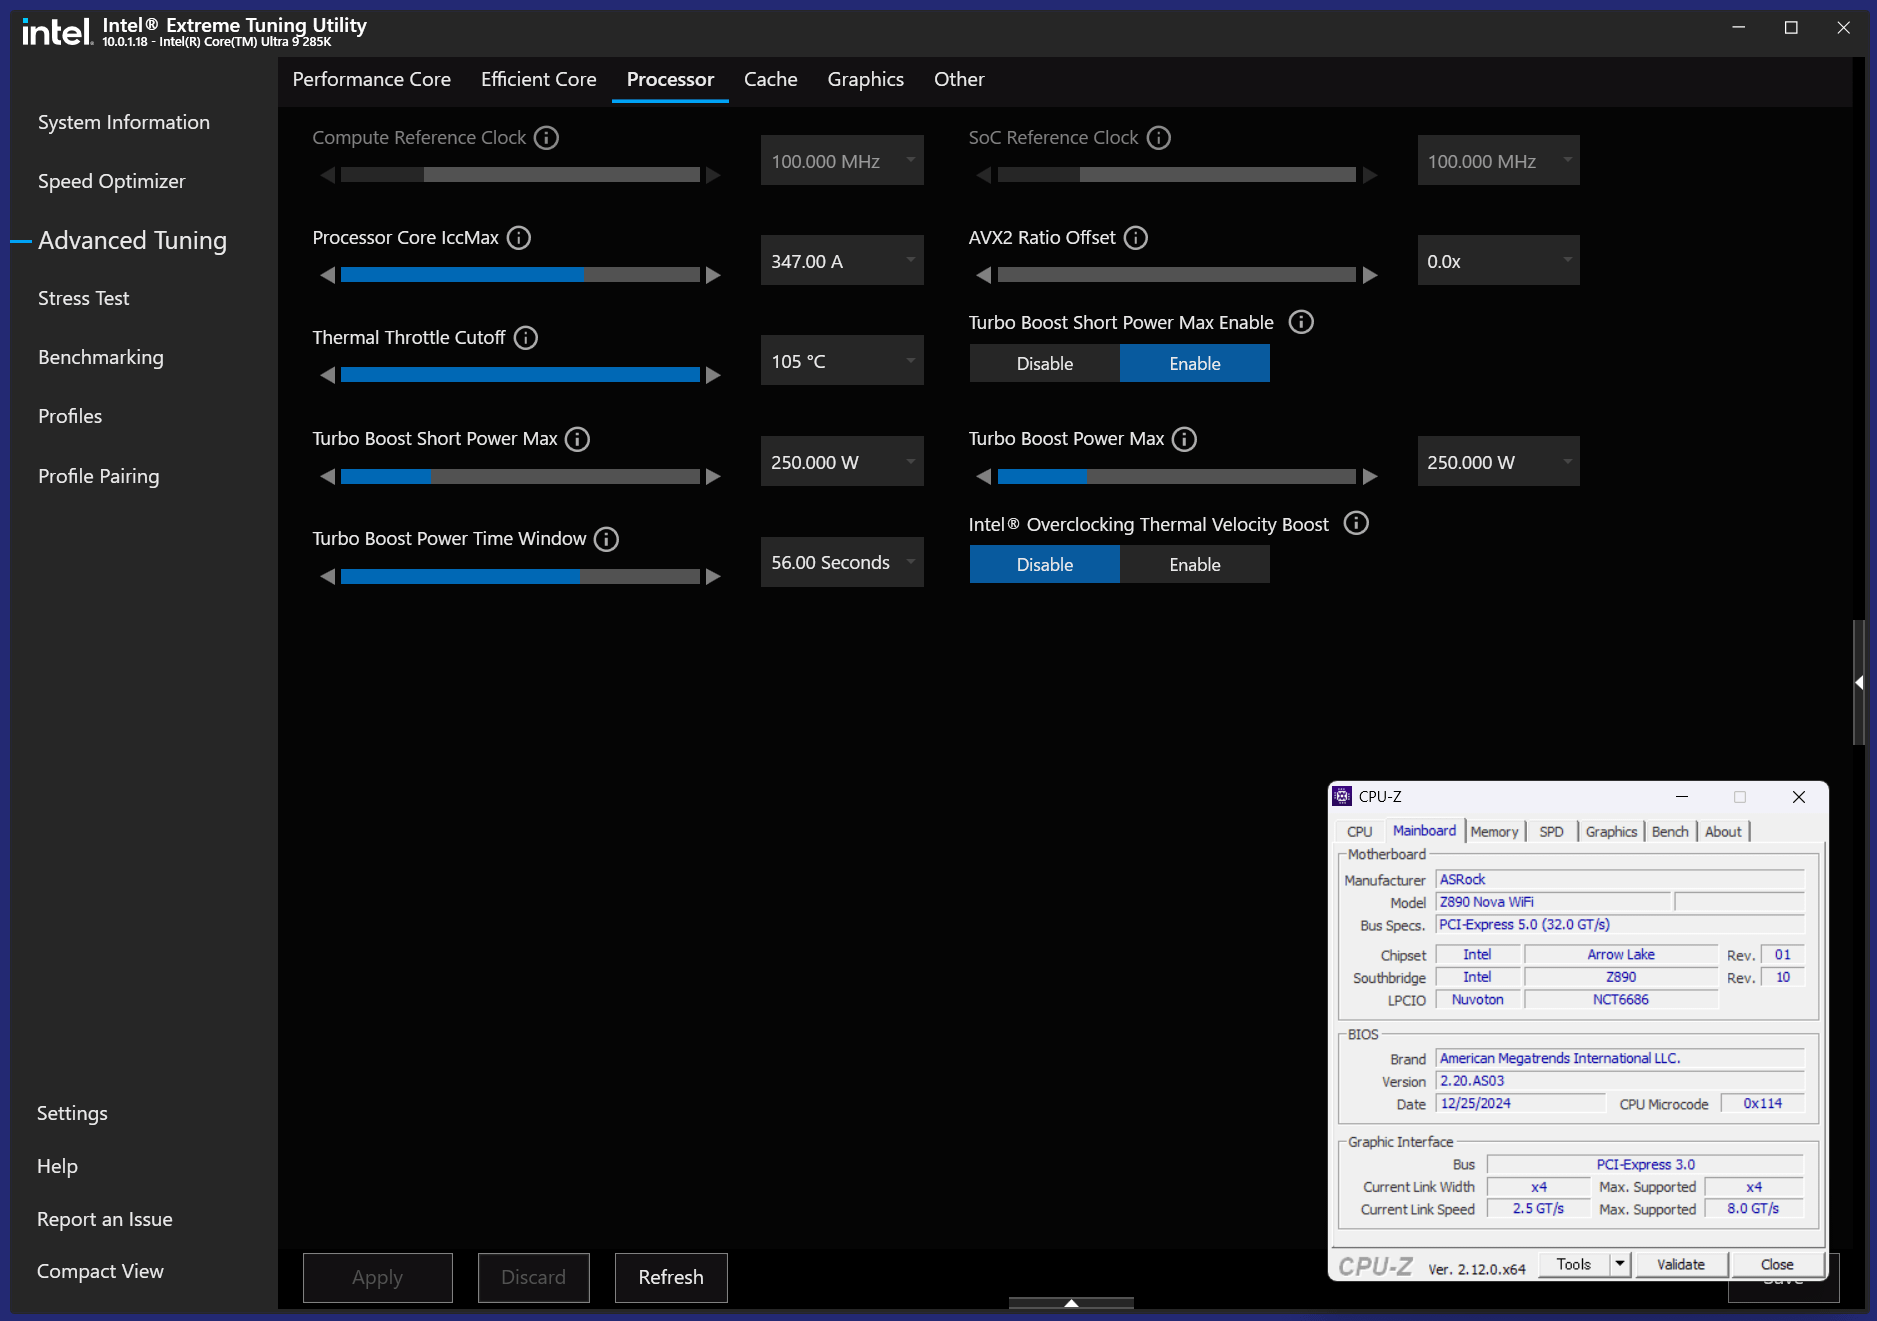Image resolution: width=1877 pixels, height=1321 pixels.
Task: Decrease Turbo Boost Power Time Window arrow
Action: [327, 577]
